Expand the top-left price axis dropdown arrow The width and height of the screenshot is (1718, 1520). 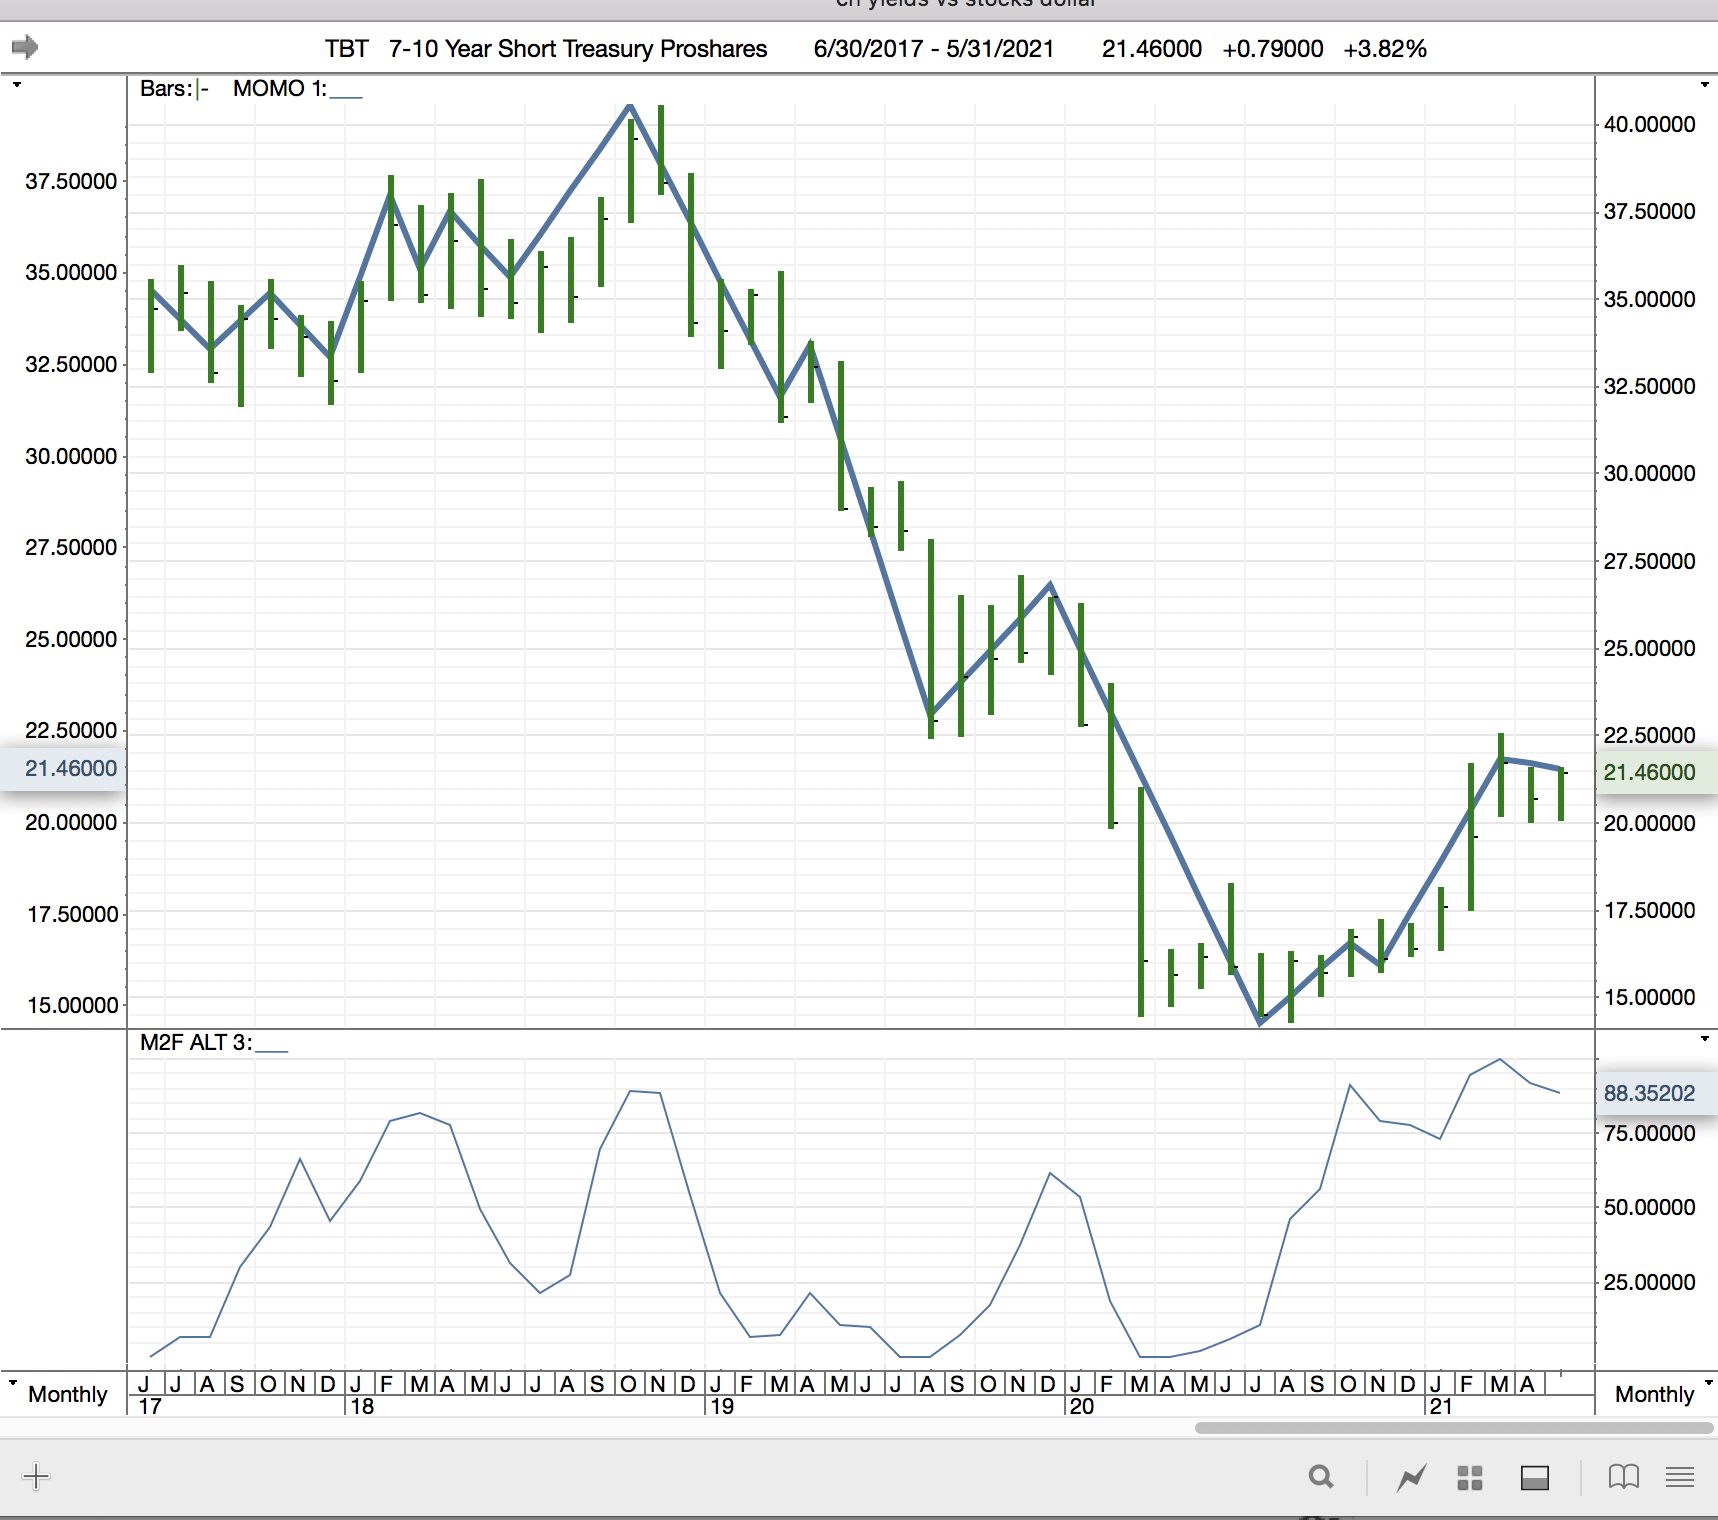coord(17,85)
